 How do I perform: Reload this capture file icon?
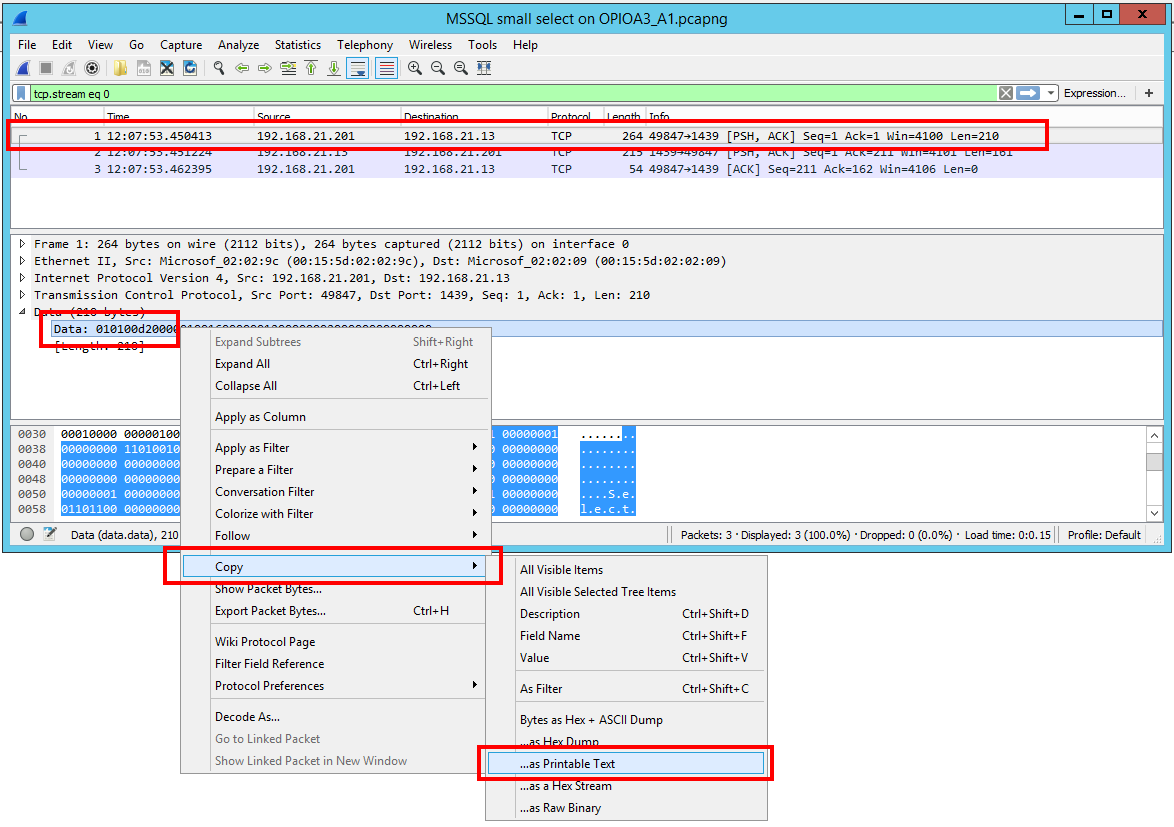(190, 68)
